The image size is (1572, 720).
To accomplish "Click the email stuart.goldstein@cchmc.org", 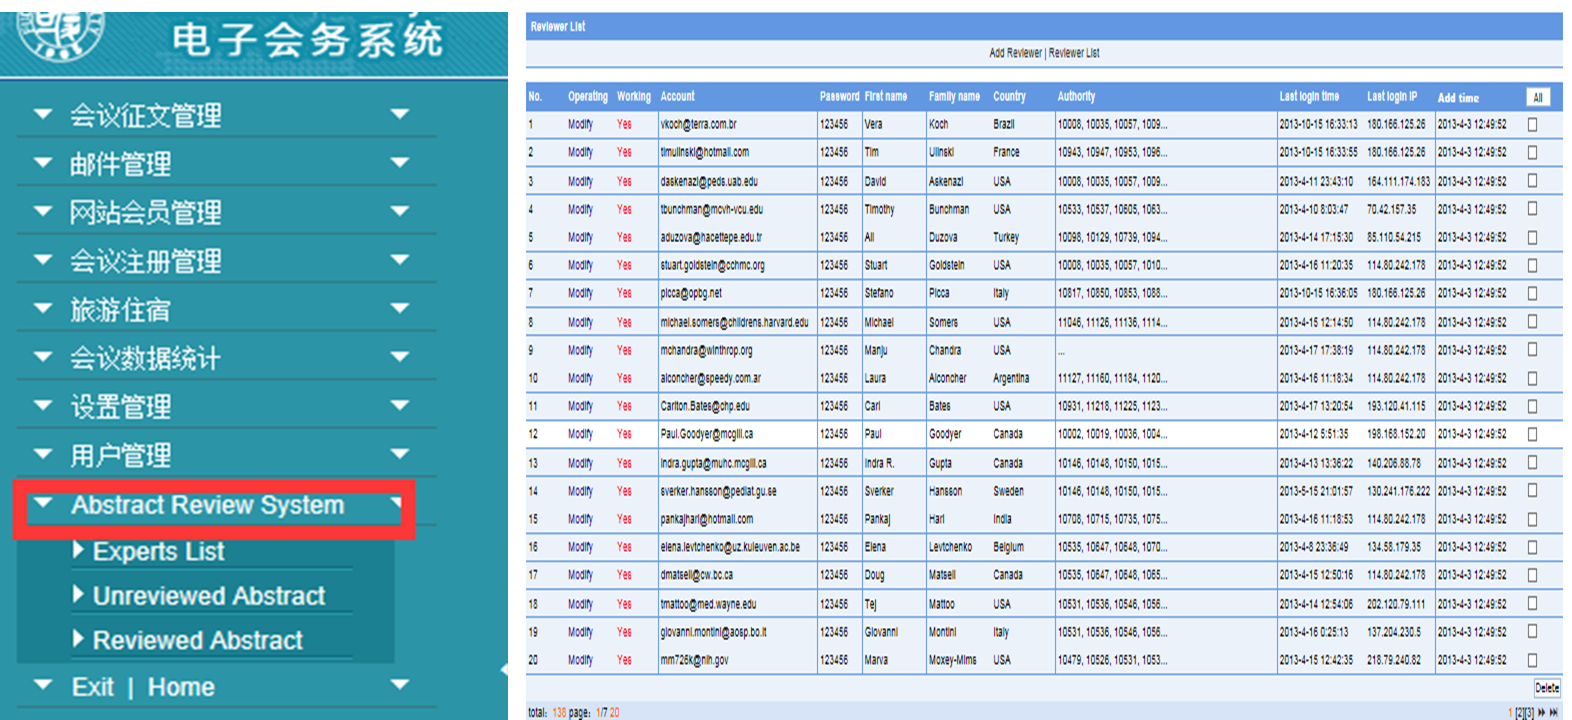I will click(x=712, y=266).
